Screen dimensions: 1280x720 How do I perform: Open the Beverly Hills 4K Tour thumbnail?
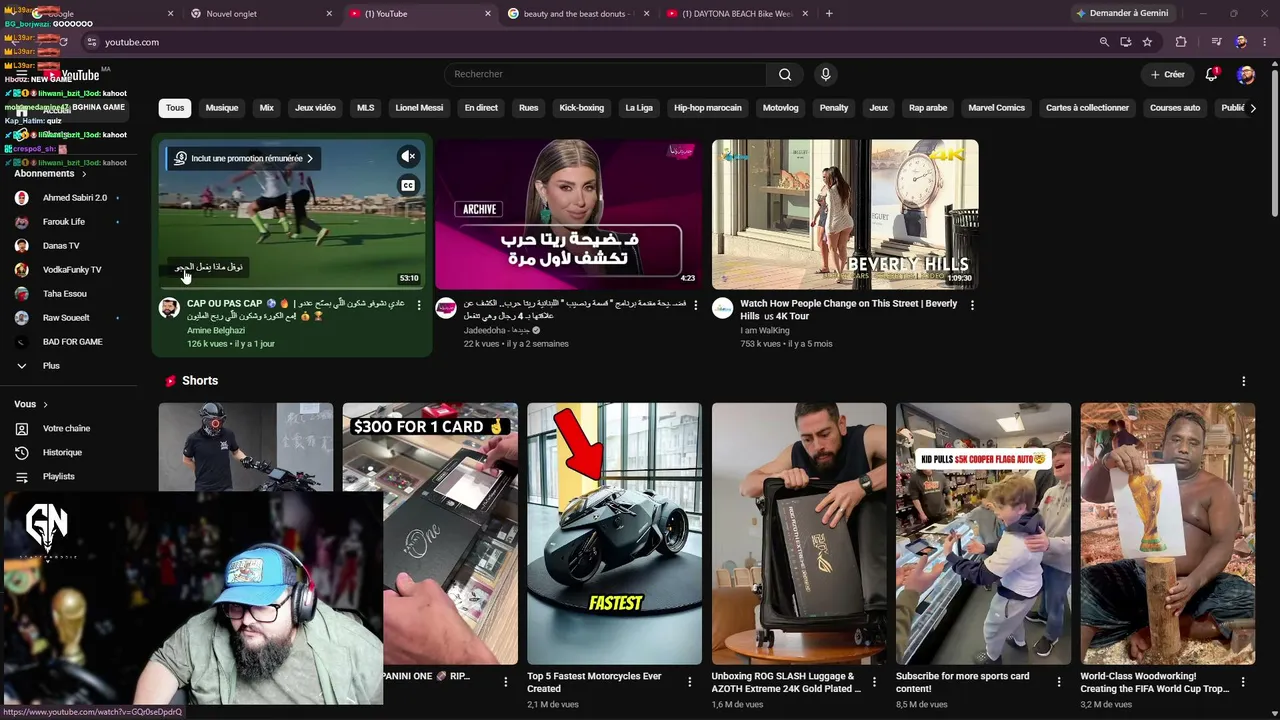click(x=845, y=214)
